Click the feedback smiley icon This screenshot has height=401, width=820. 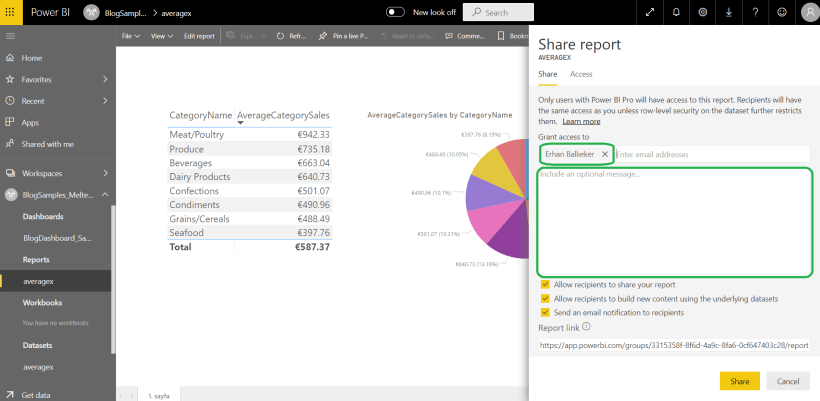(x=781, y=12)
